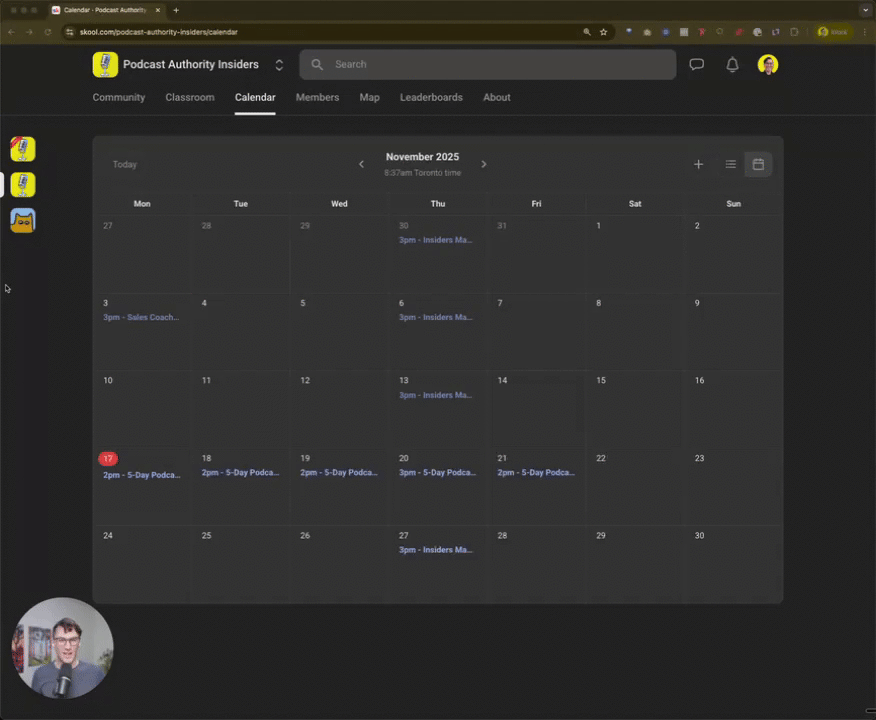Switch to month grid view
This screenshot has width=876, height=720.
click(x=758, y=164)
